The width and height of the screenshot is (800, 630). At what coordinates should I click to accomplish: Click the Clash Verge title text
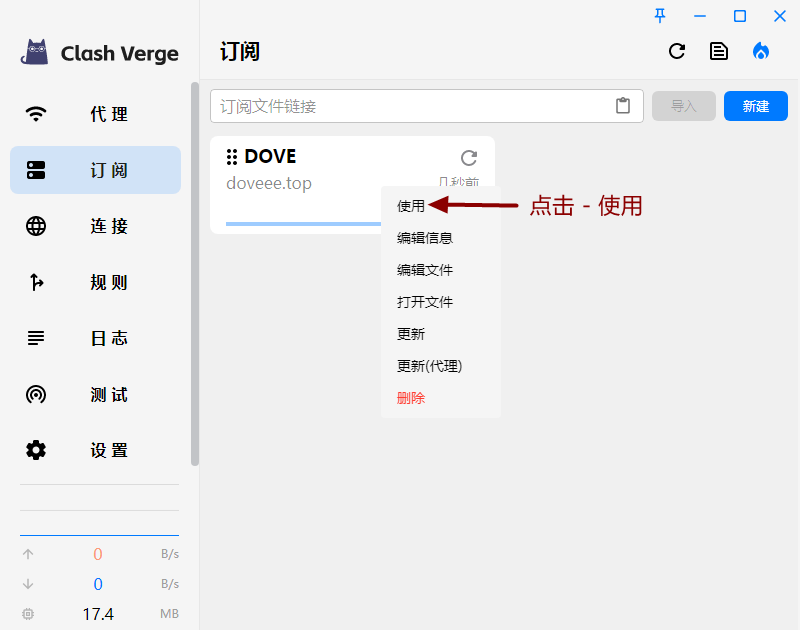point(119,53)
